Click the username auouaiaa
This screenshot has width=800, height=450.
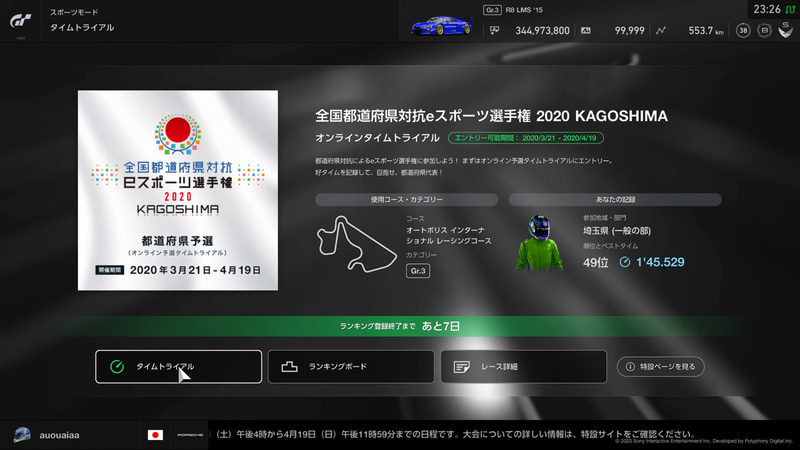(59, 435)
